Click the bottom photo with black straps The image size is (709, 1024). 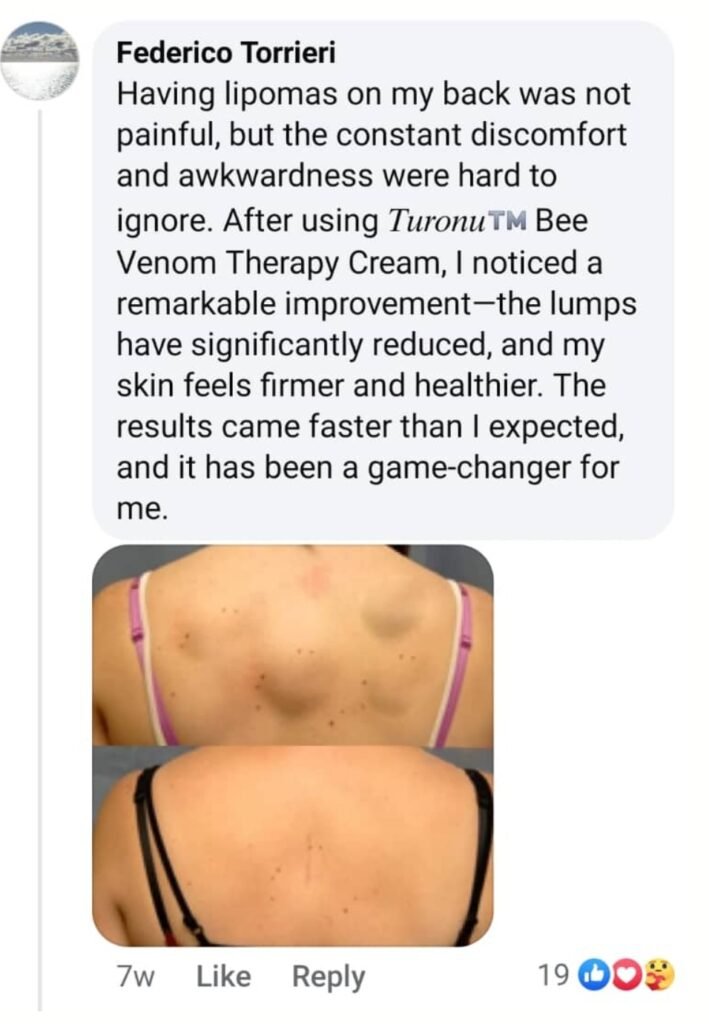point(292,846)
